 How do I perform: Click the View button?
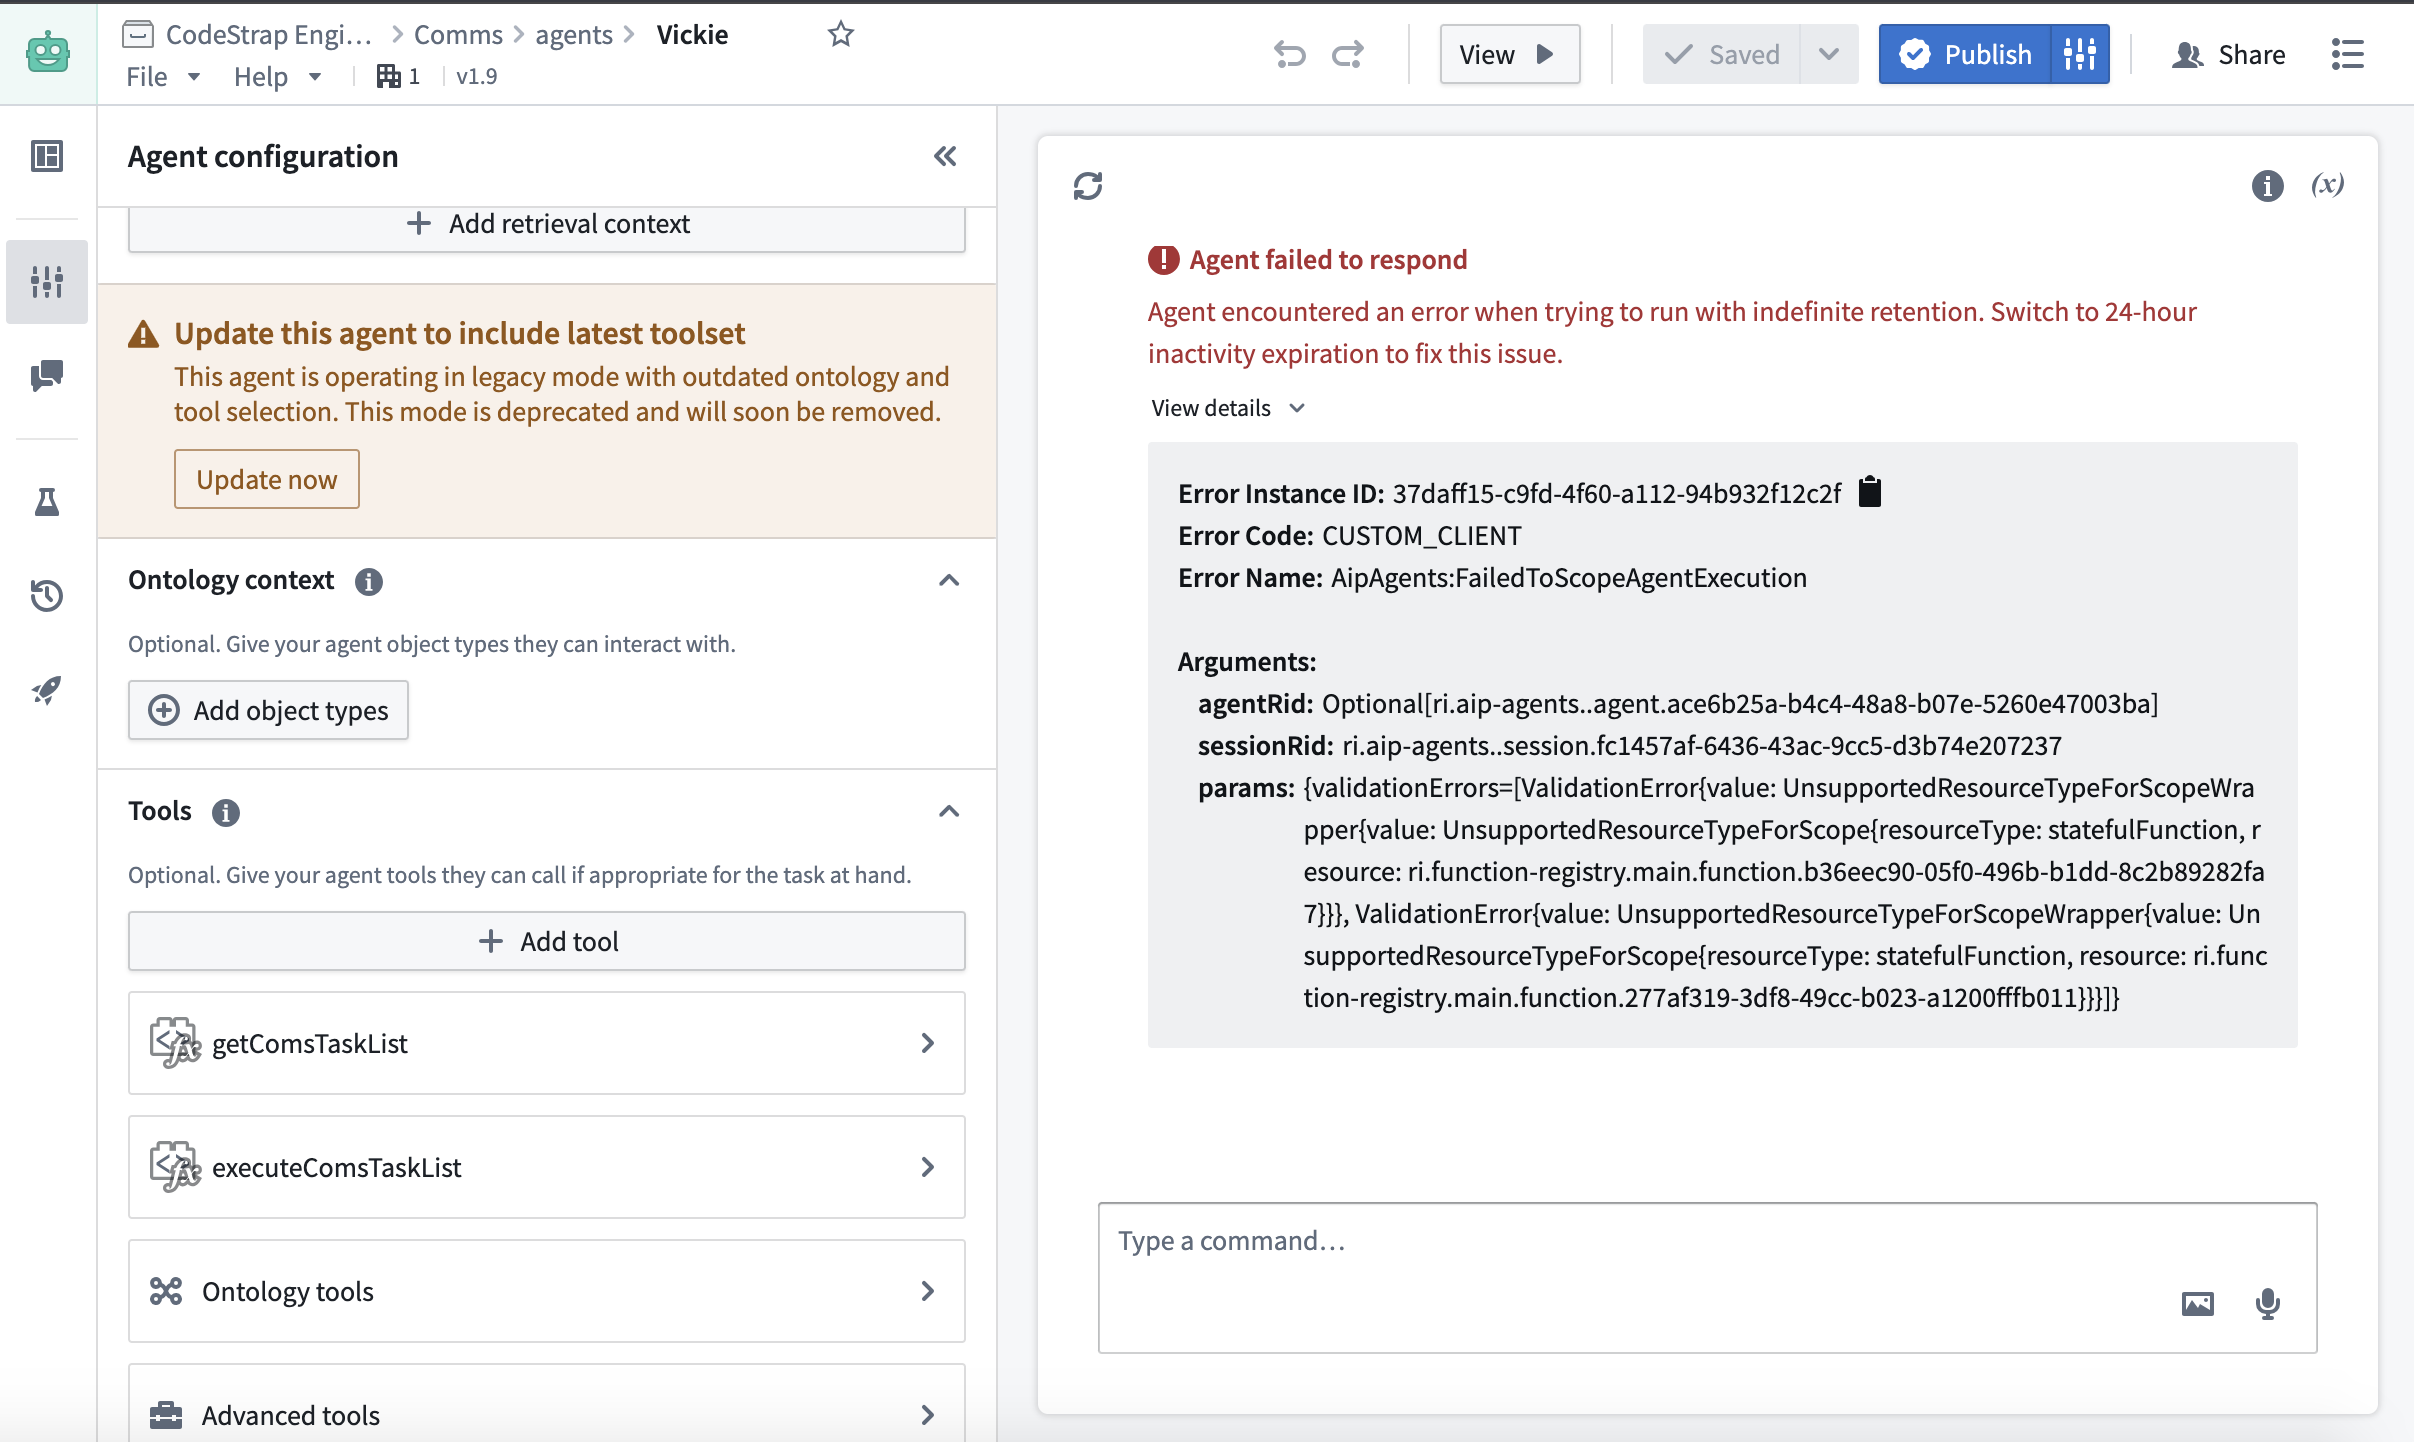click(1509, 54)
